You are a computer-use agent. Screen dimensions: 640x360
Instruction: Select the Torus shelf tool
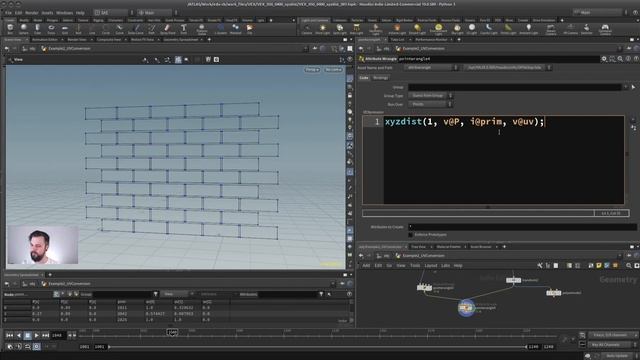tap(51, 29)
